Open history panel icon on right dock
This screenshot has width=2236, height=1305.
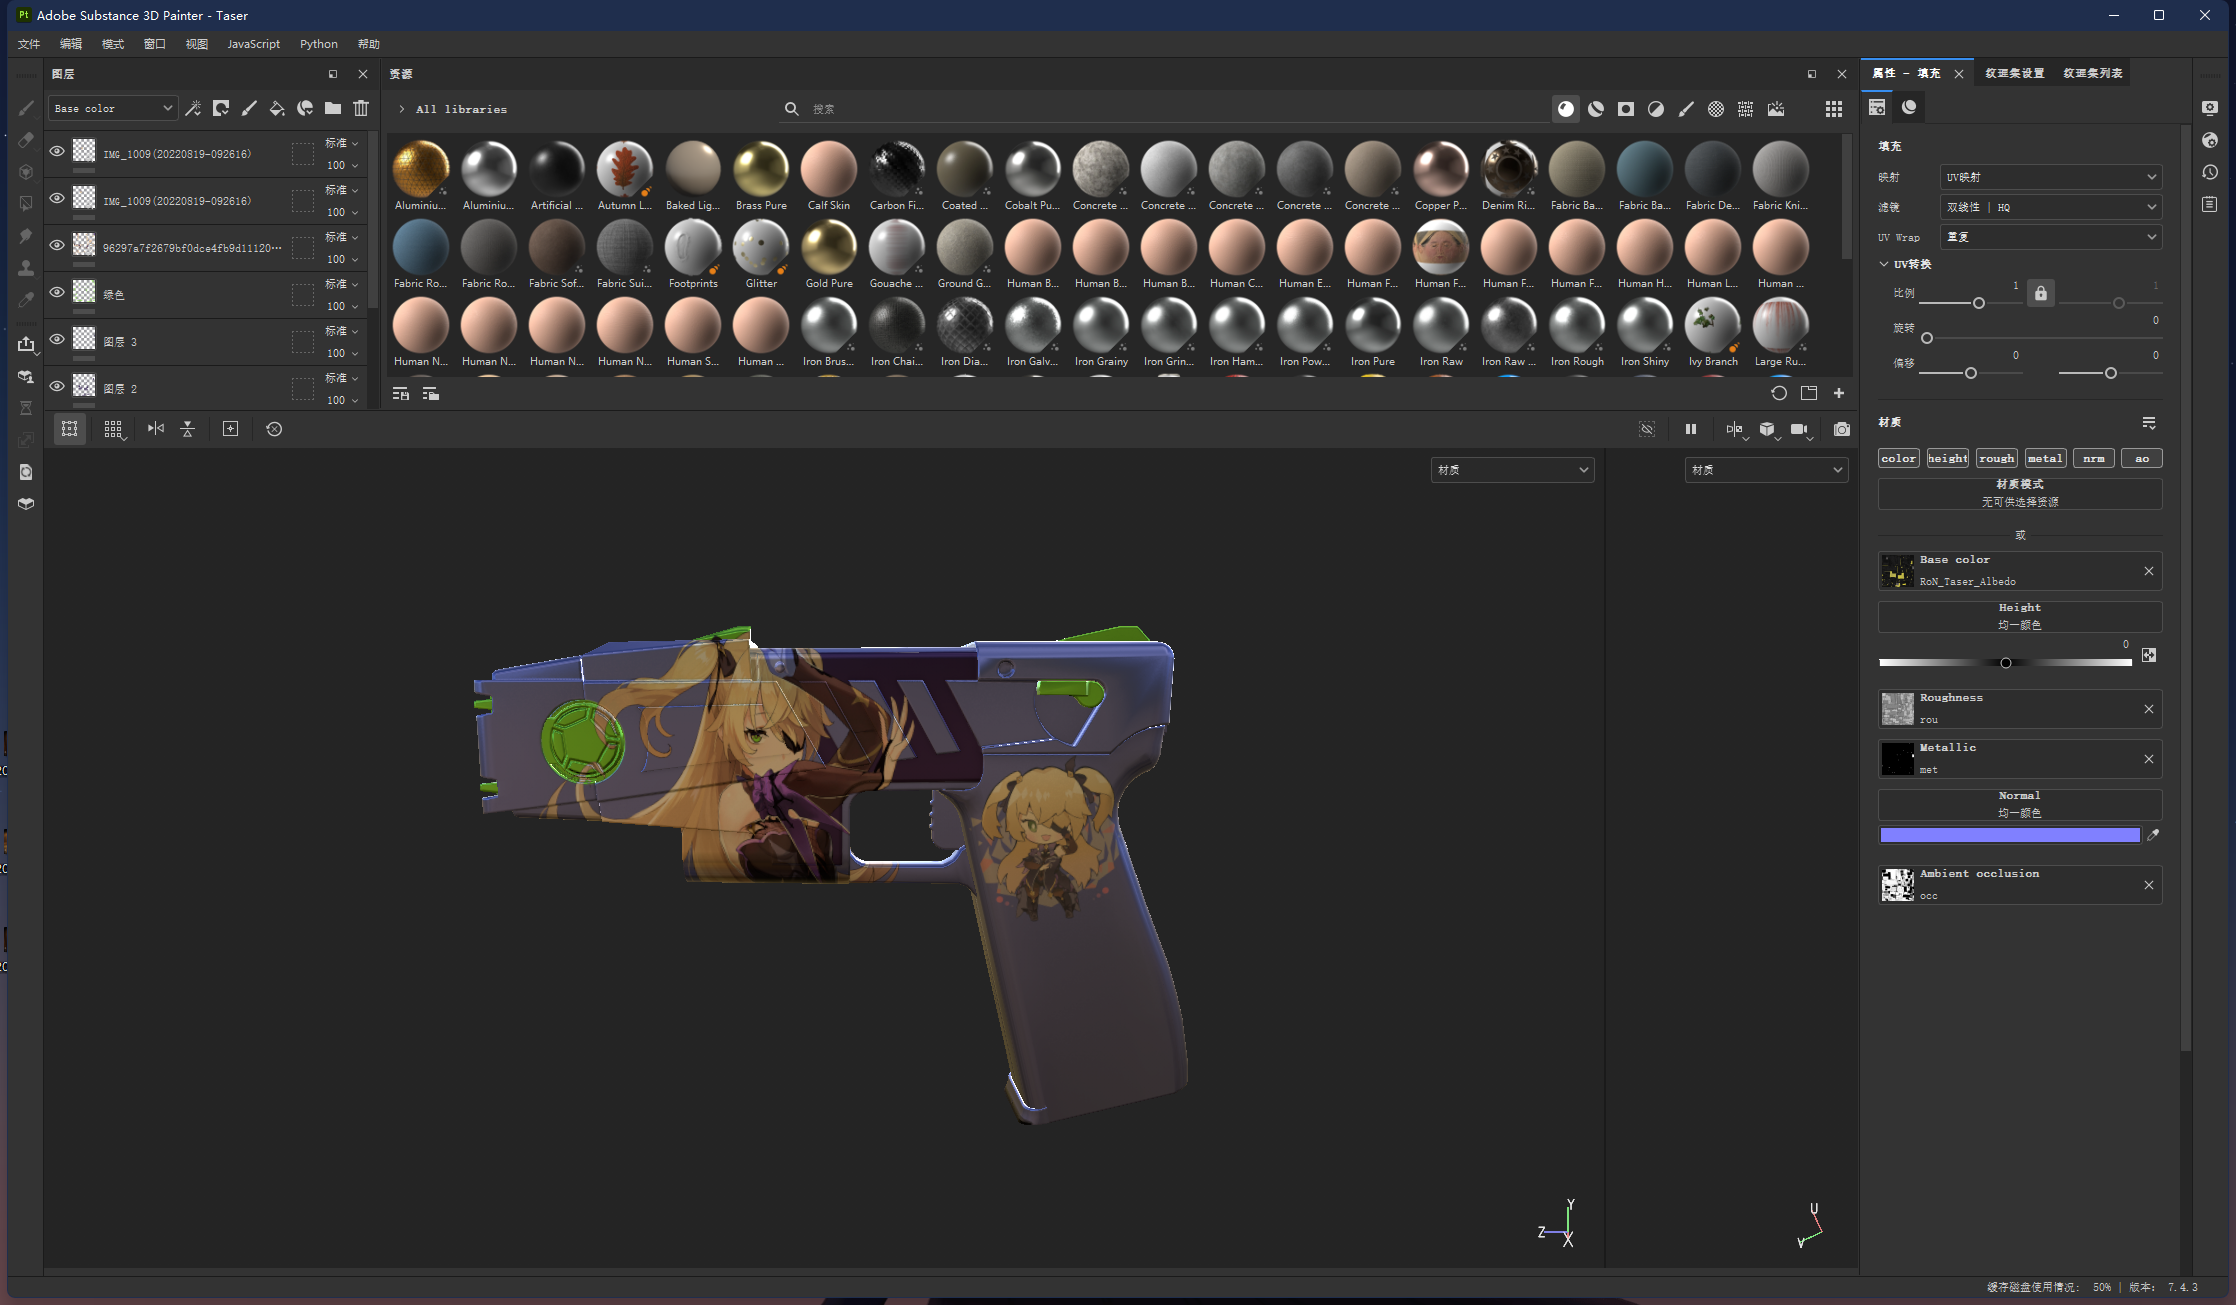click(2210, 172)
